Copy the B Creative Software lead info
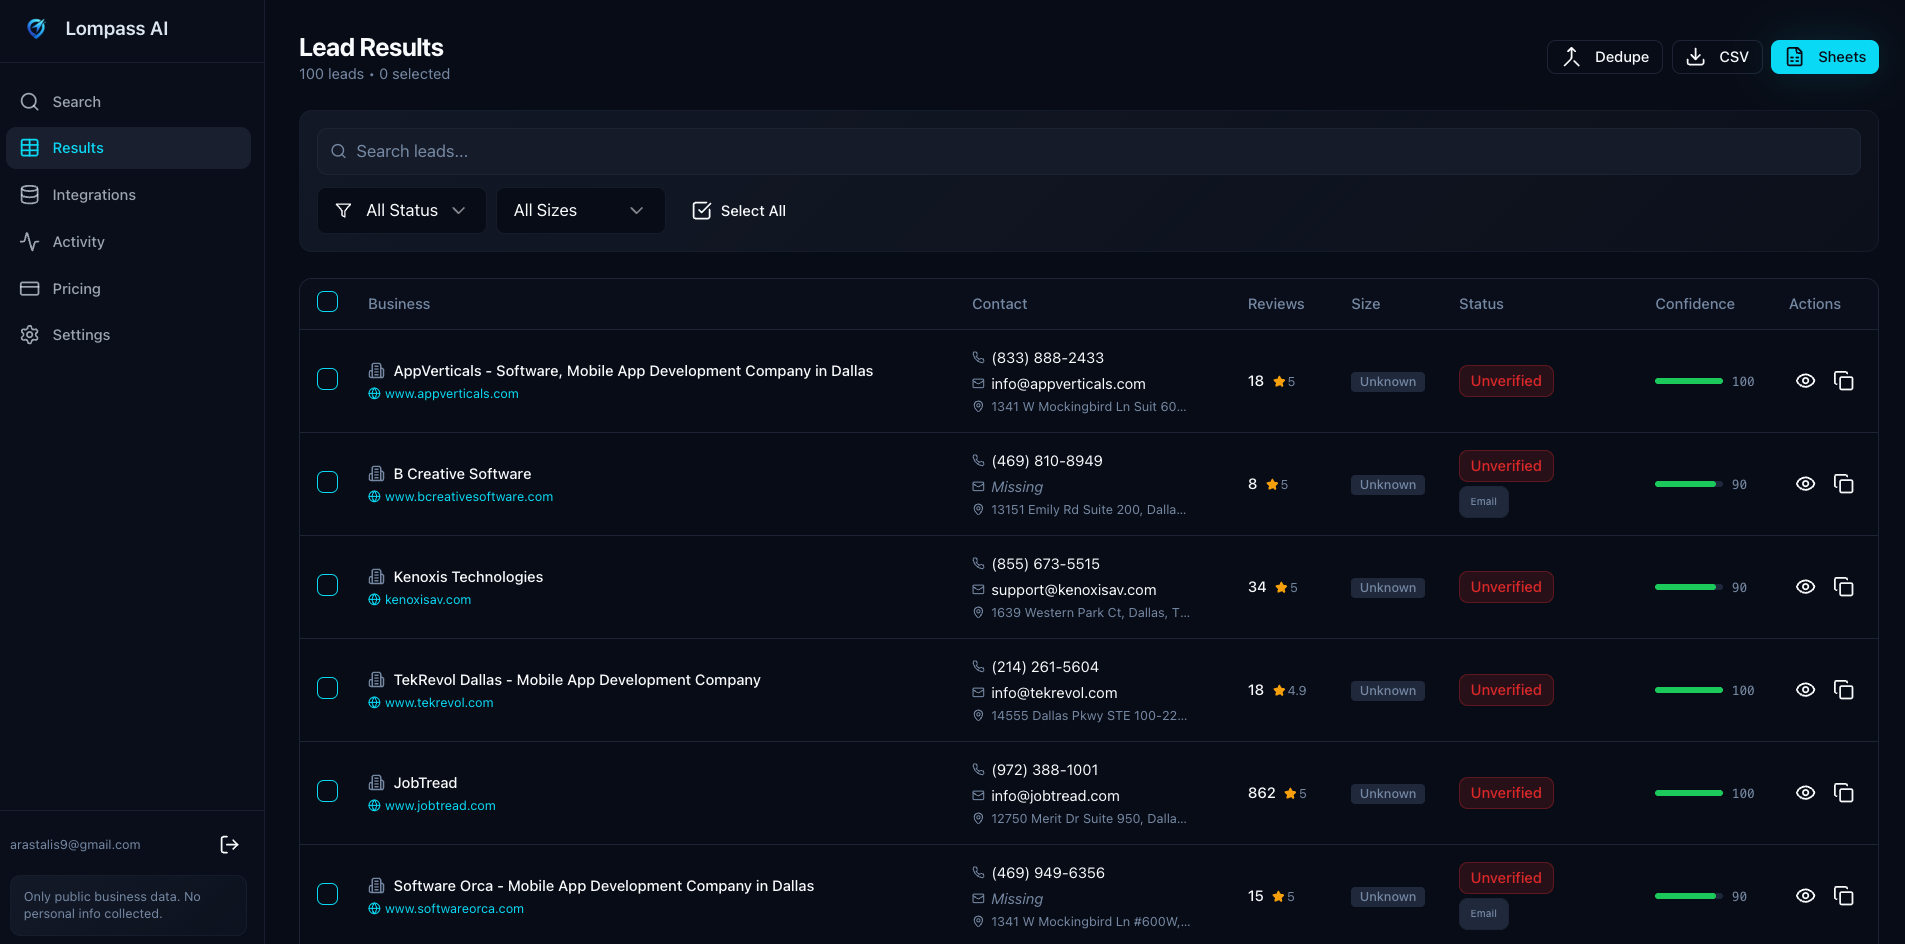The width and height of the screenshot is (1905, 944). [x=1844, y=484]
